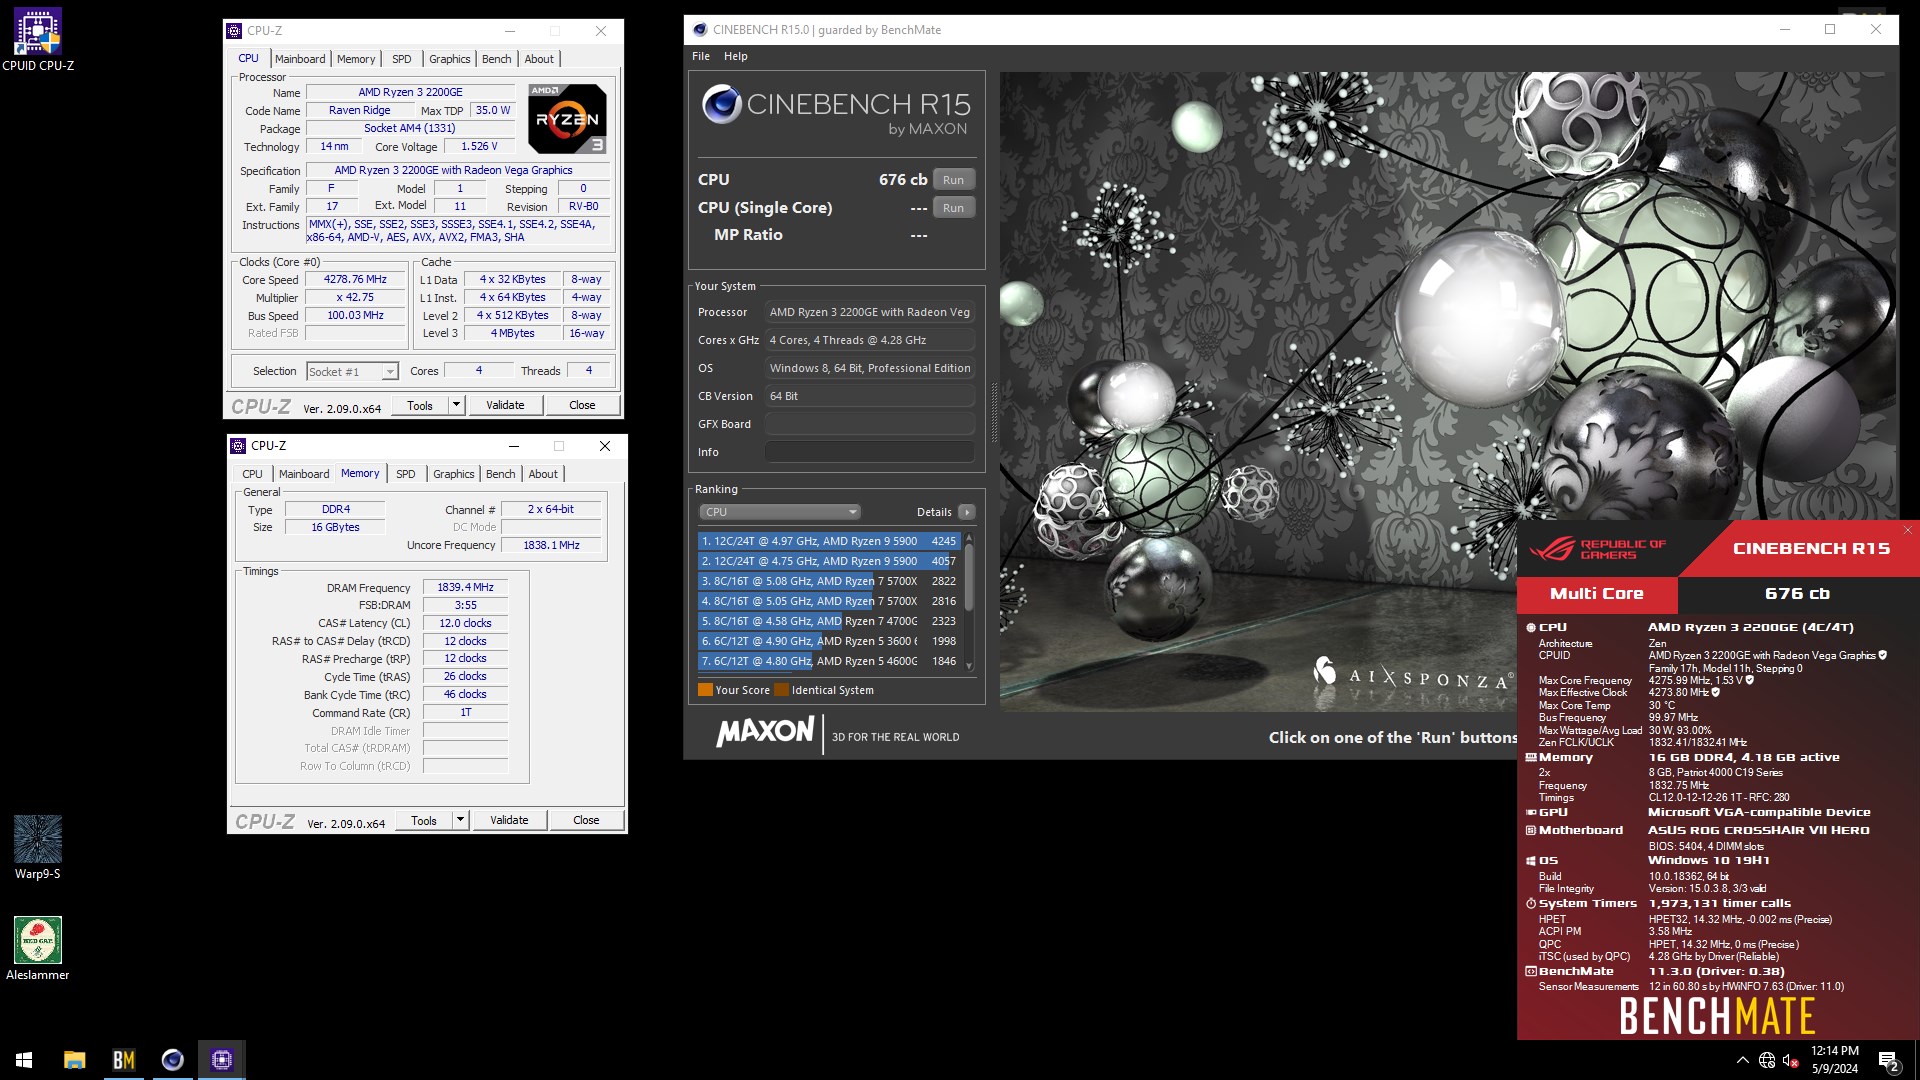Click the muted volume tray icon
Screen dimensions: 1920x1080
pyautogui.click(x=1791, y=1060)
